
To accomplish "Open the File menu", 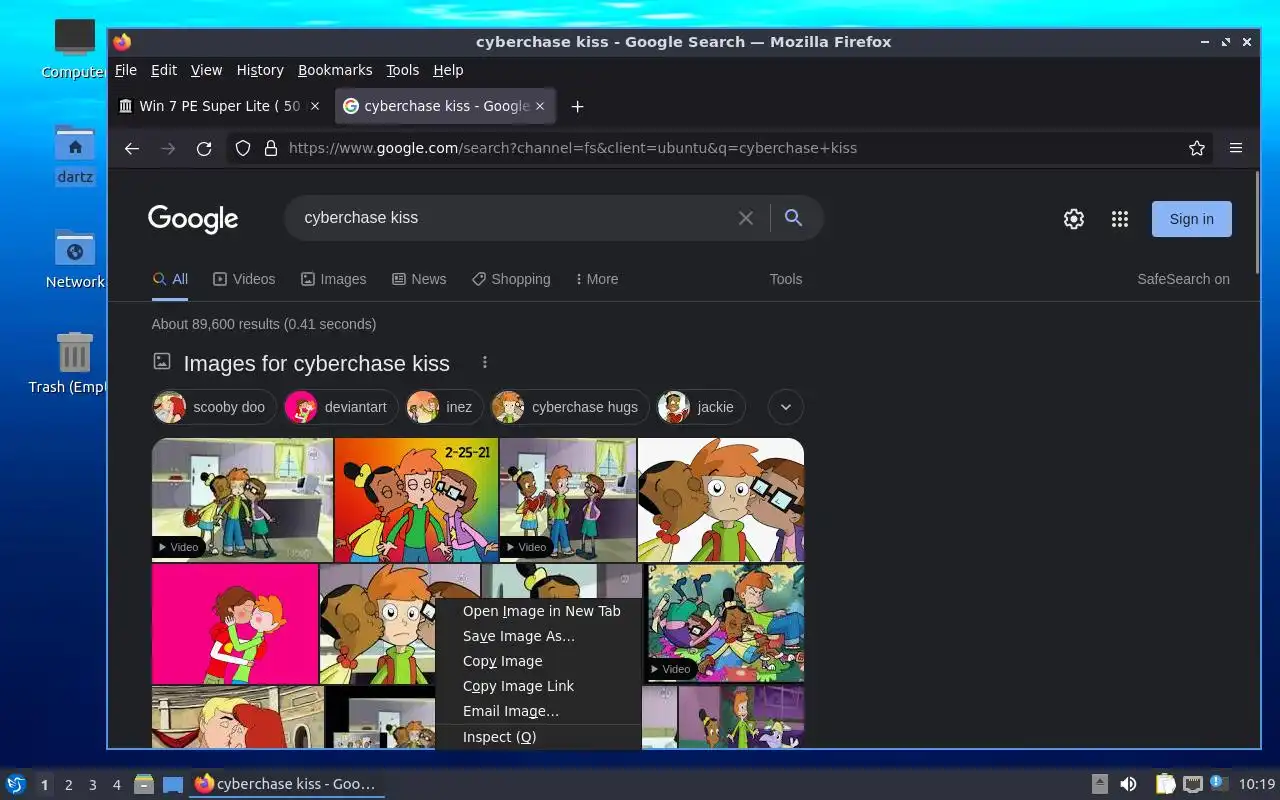I will 126,70.
